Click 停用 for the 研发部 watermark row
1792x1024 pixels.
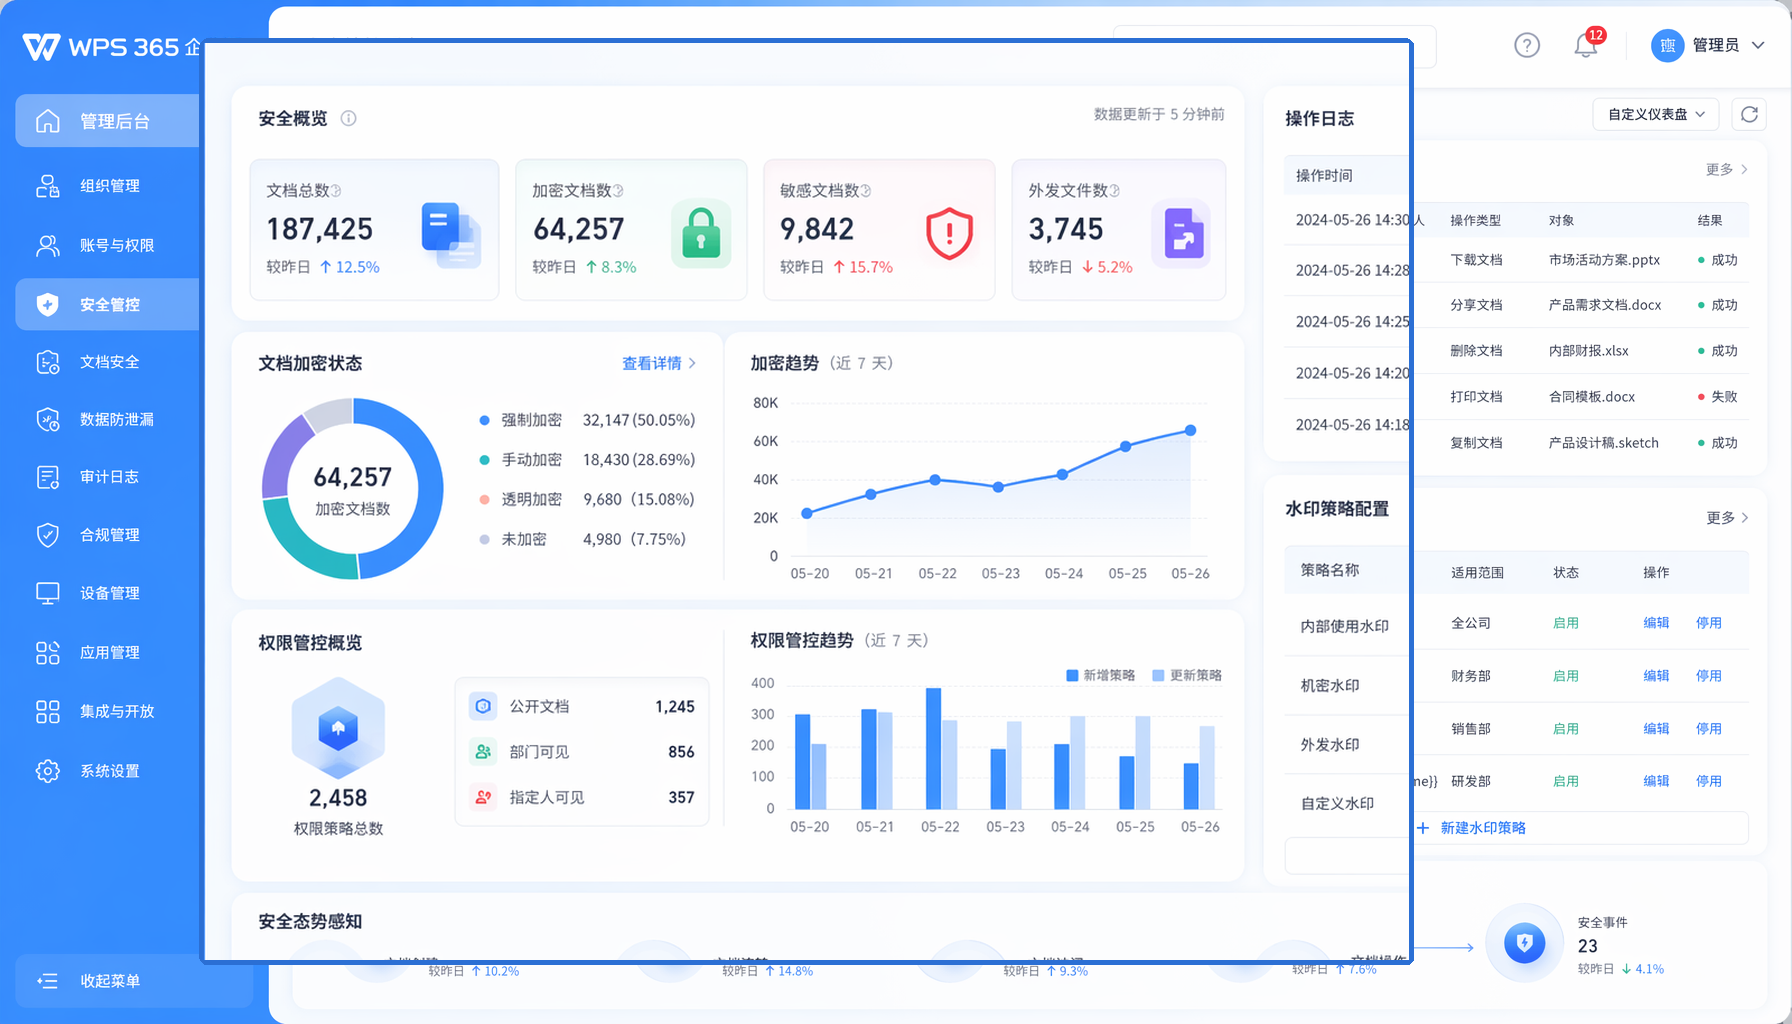click(x=1709, y=781)
